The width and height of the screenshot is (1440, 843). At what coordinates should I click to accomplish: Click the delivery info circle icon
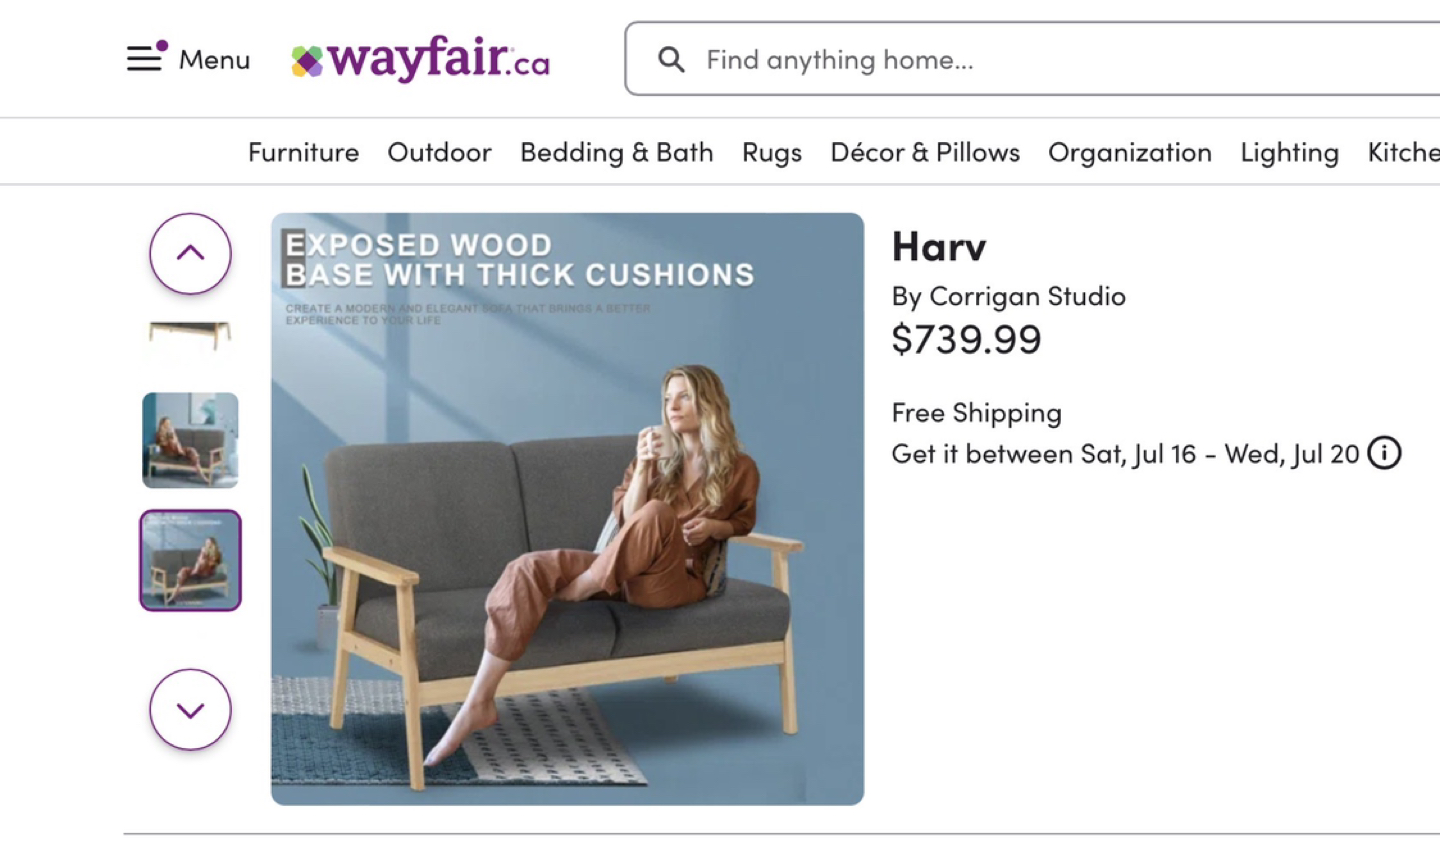(1385, 453)
